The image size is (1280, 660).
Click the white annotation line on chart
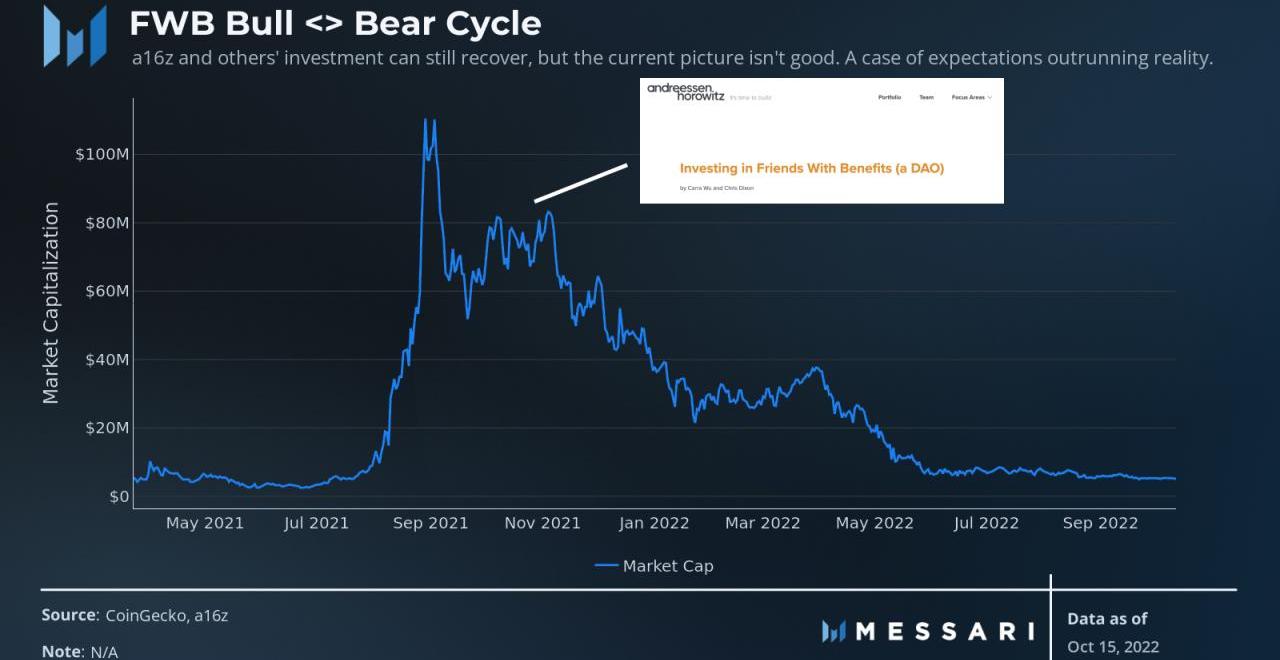(581, 183)
